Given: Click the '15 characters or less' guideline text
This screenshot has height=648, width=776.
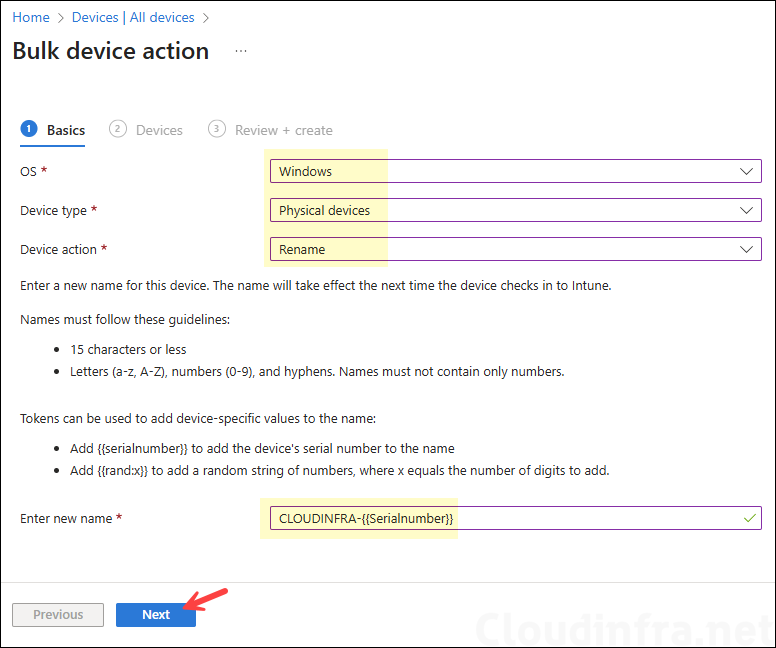Looking at the screenshot, I should coord(128,349).
